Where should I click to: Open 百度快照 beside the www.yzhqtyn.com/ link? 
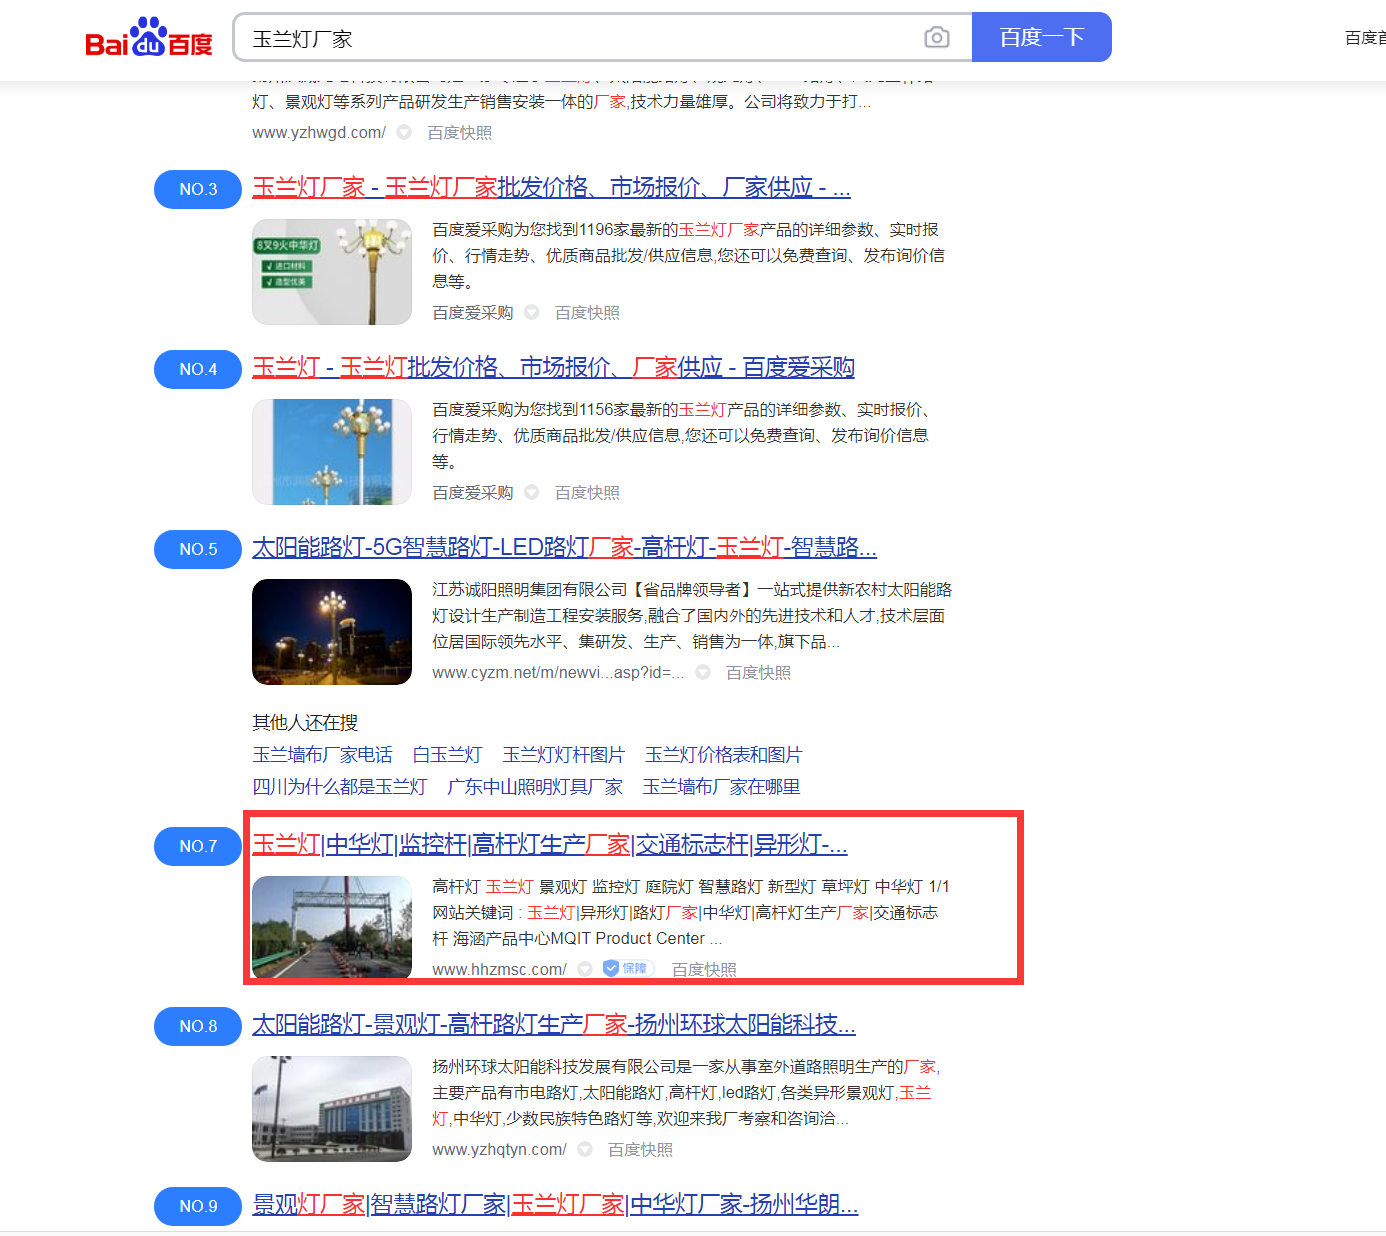[x=640, y=1150]
